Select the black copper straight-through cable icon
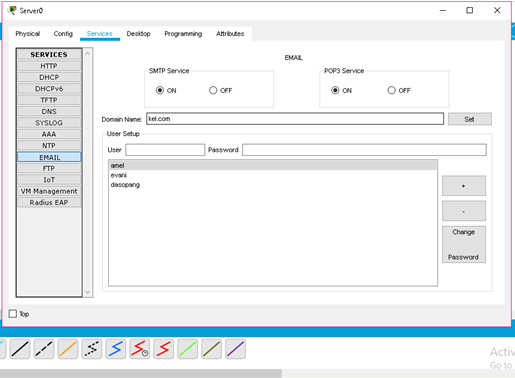Image resolution: width=515 pixels, height=378 pixels. tap(20, 349)
